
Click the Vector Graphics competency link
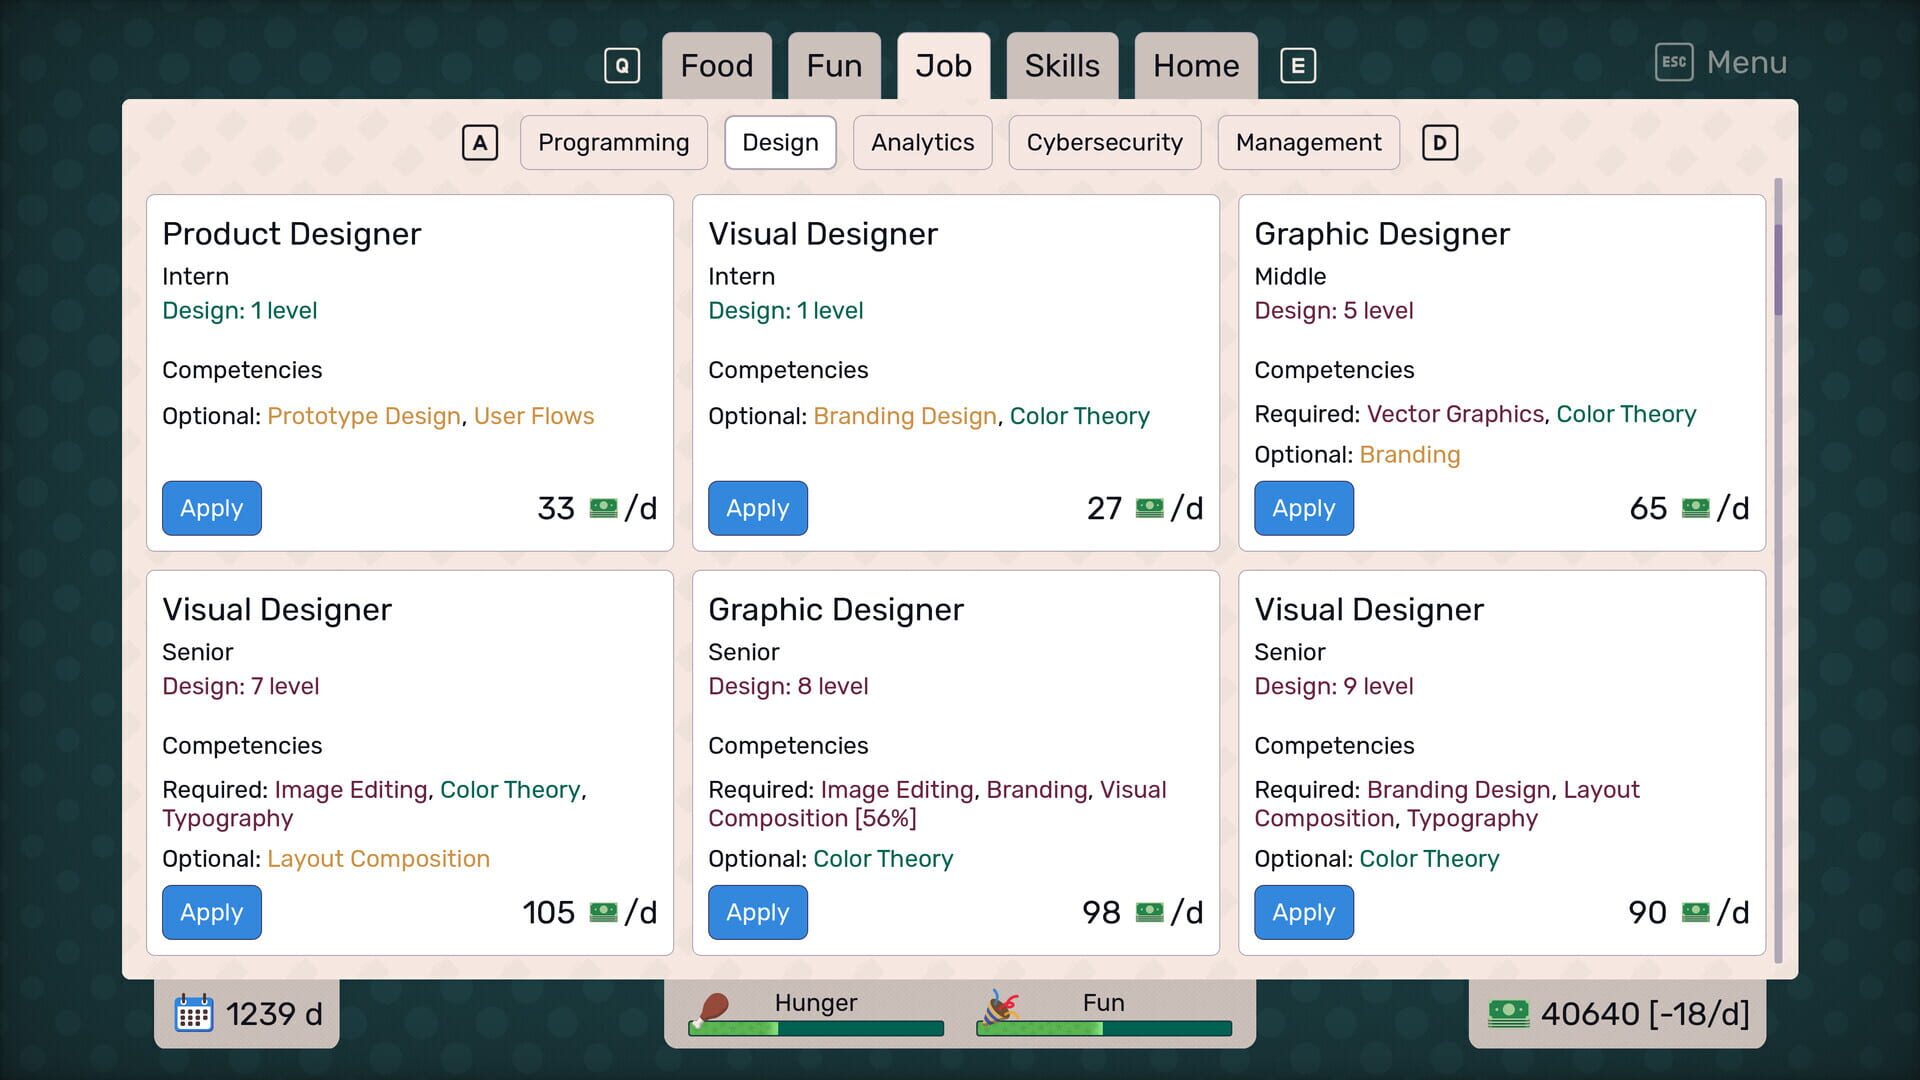(1455, 414)
